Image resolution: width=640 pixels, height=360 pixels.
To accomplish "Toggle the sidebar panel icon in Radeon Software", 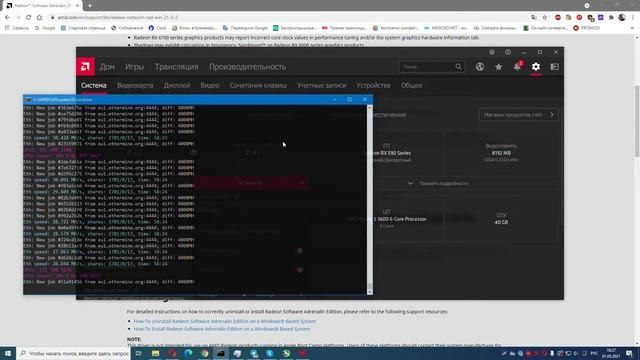I will [x=554, y=67].
